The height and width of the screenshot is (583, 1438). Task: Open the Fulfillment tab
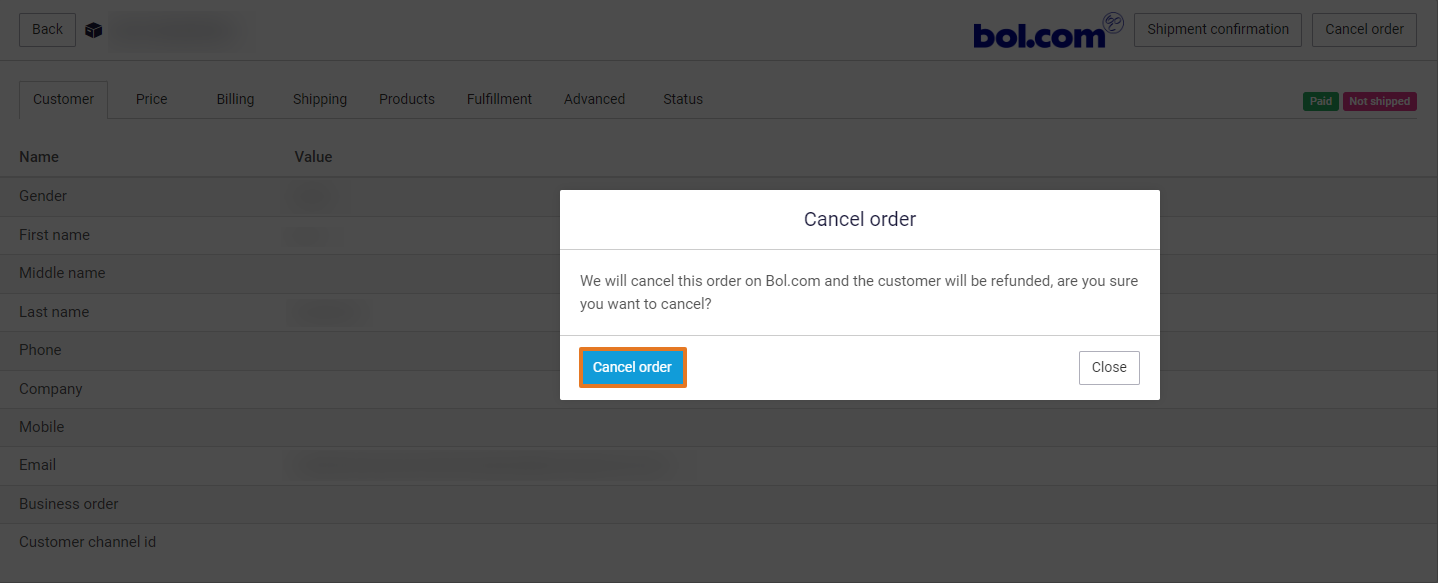[x=499, y=99]
